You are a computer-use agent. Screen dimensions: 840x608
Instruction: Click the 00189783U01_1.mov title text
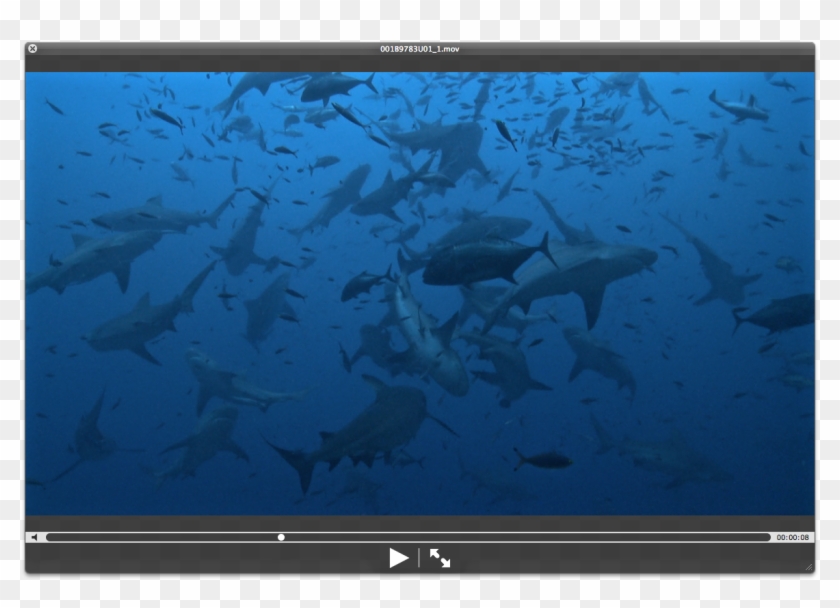click(x=420, y=48)
